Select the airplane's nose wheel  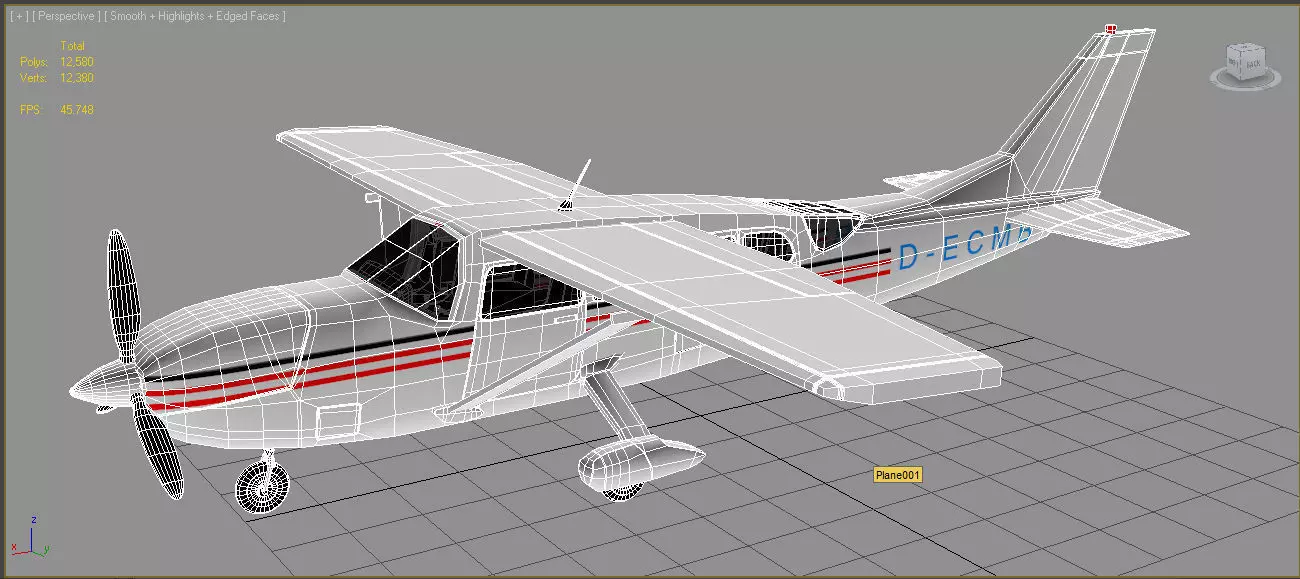[264, 487]
